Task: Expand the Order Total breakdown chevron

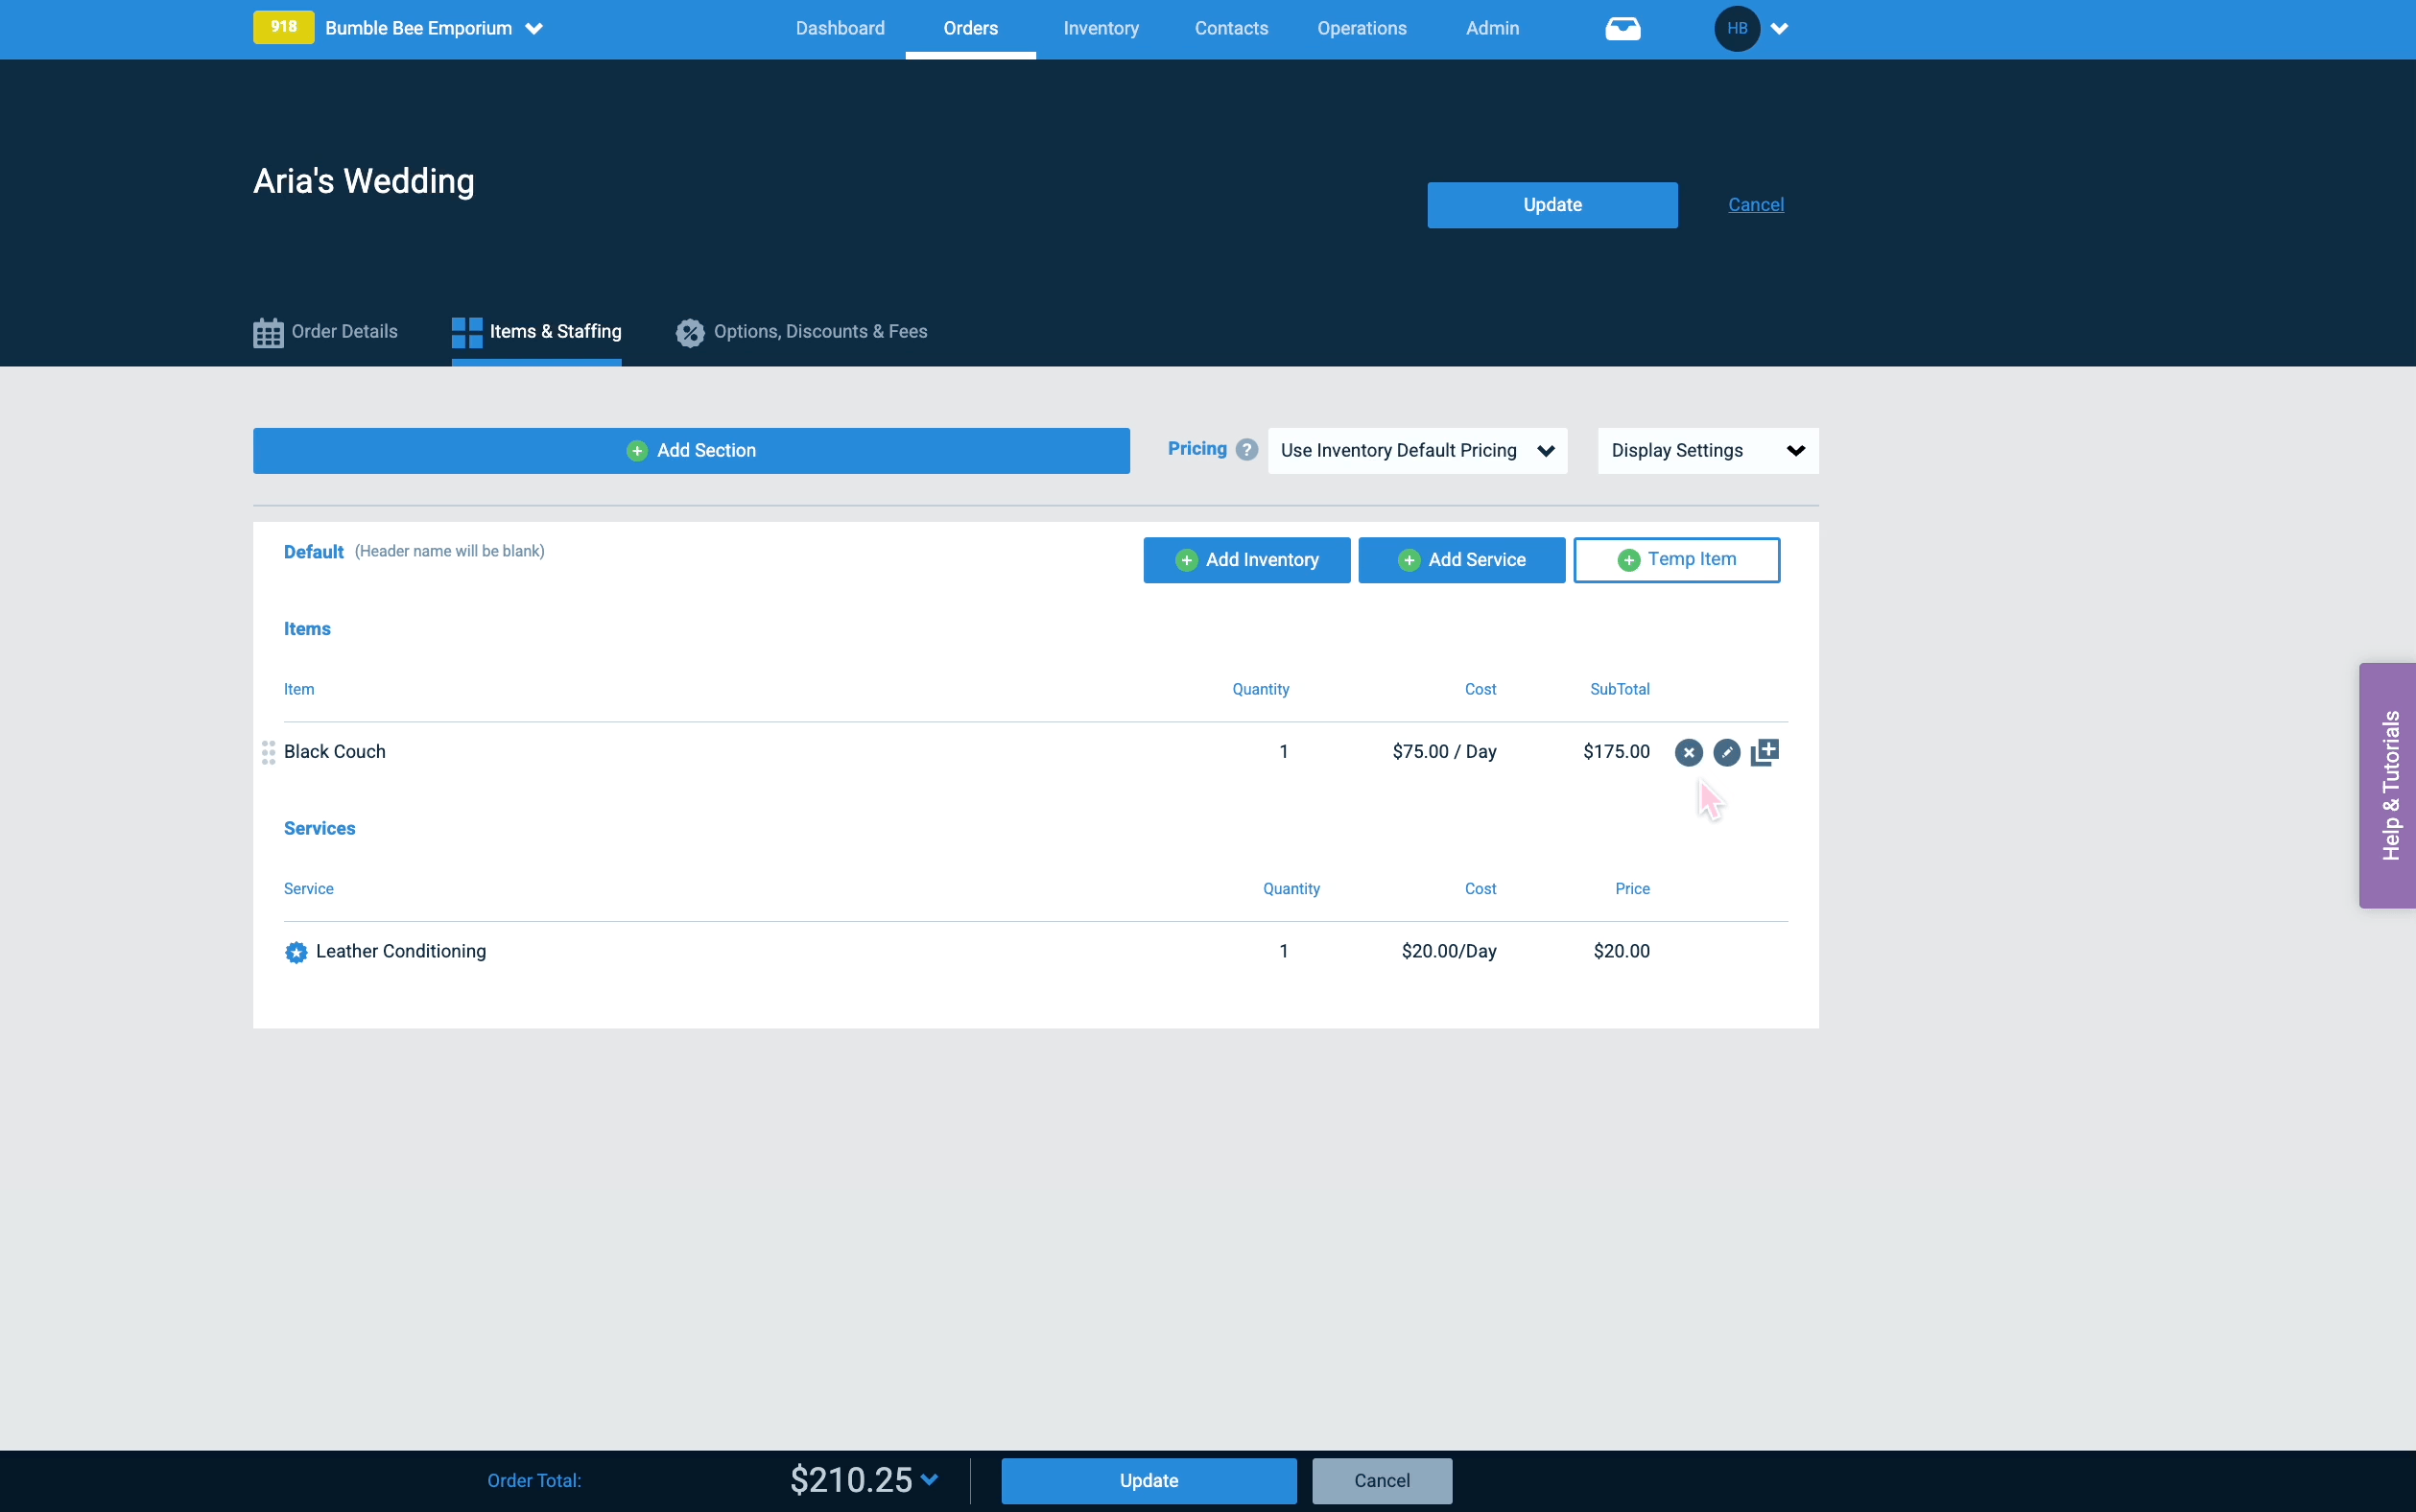Action: tap(930, 1479)
